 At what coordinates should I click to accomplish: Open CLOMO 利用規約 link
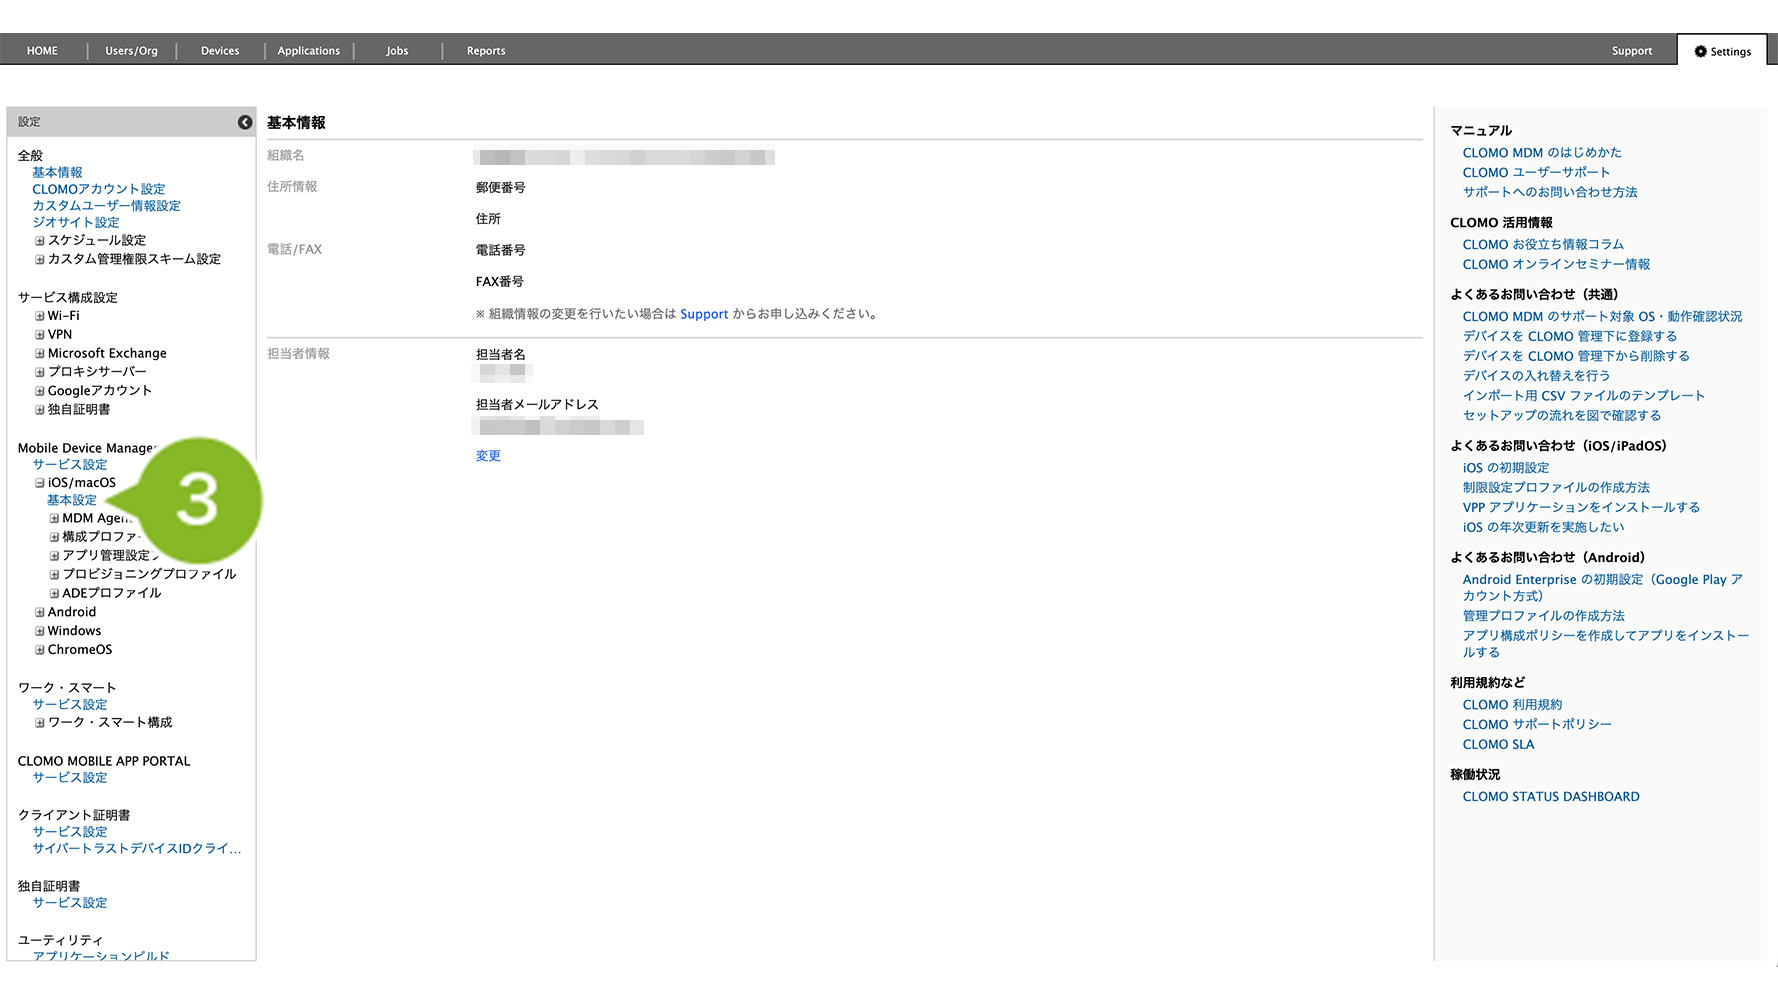[1512, 705]
